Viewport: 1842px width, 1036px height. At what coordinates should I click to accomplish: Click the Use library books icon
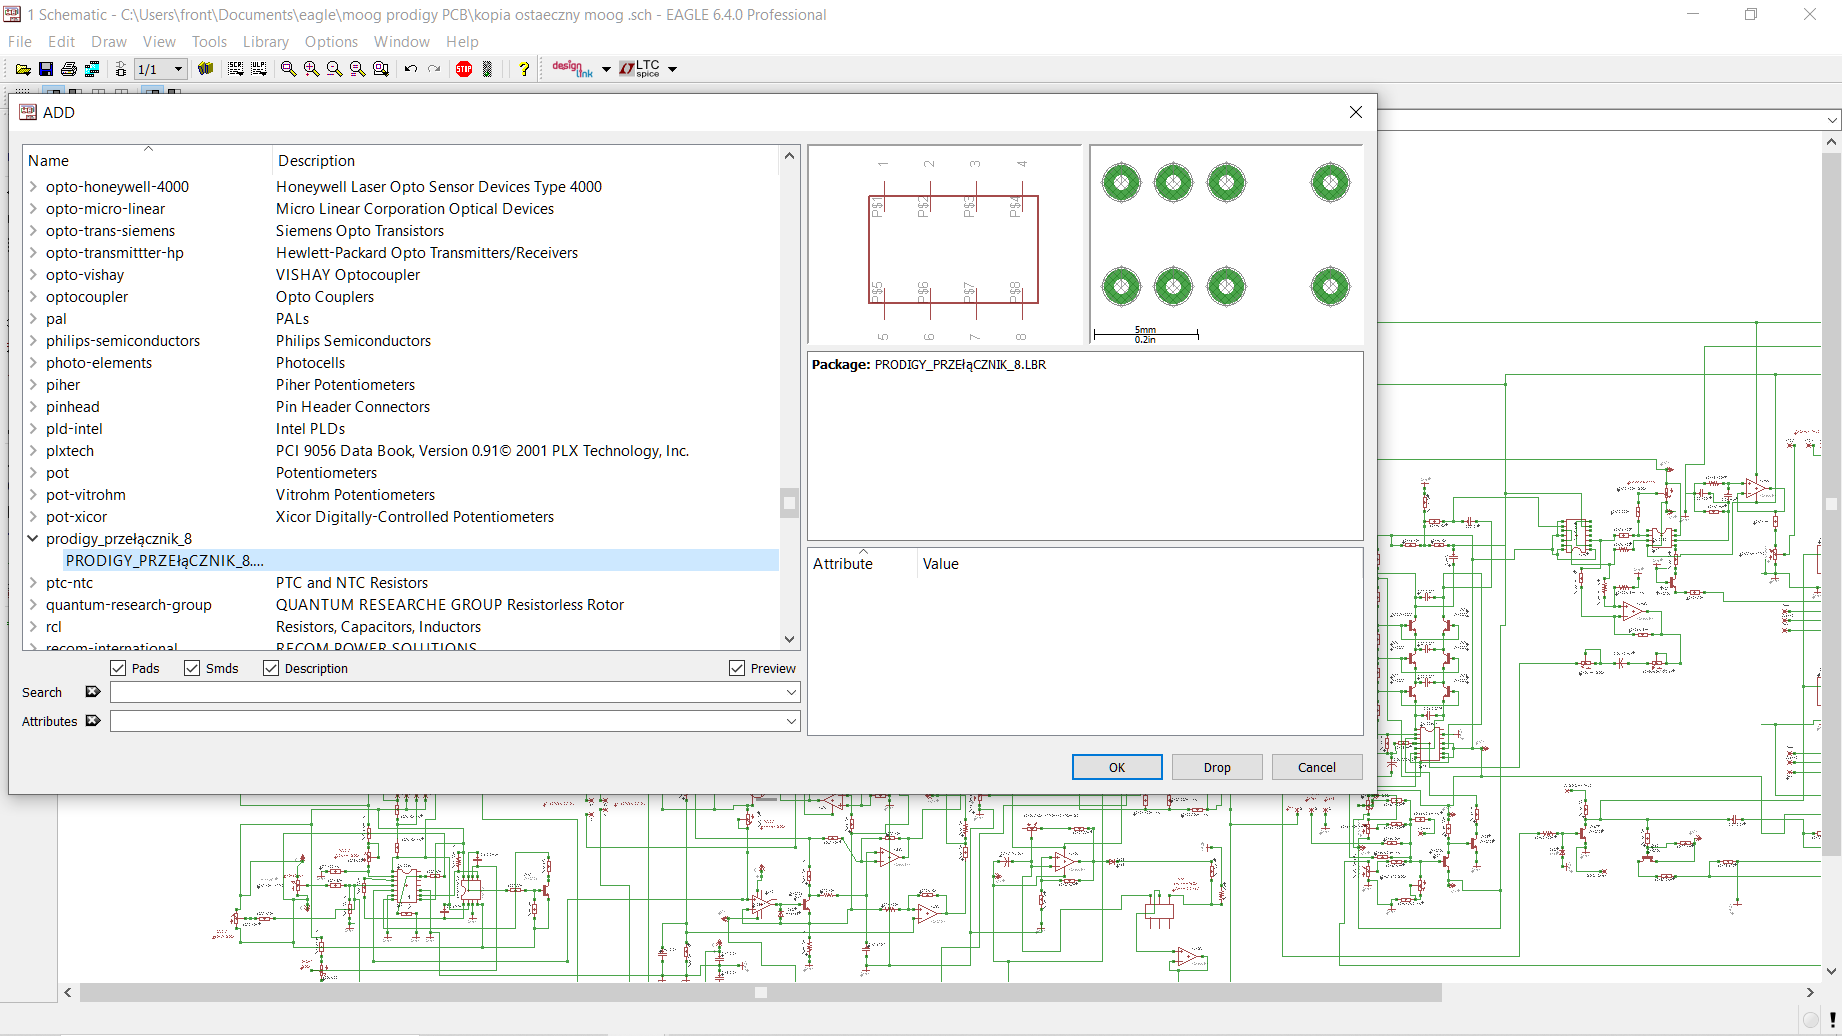(x=206, y=69)
